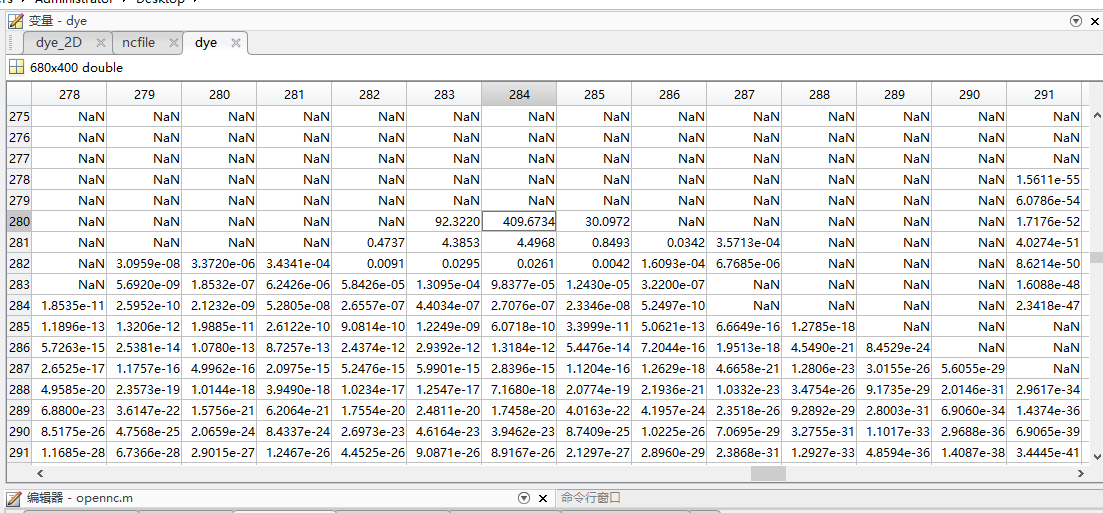Click the vertical scrollbar thumb
Image resolution: width=1103 pixels, height=513 pixels.
1096,257
